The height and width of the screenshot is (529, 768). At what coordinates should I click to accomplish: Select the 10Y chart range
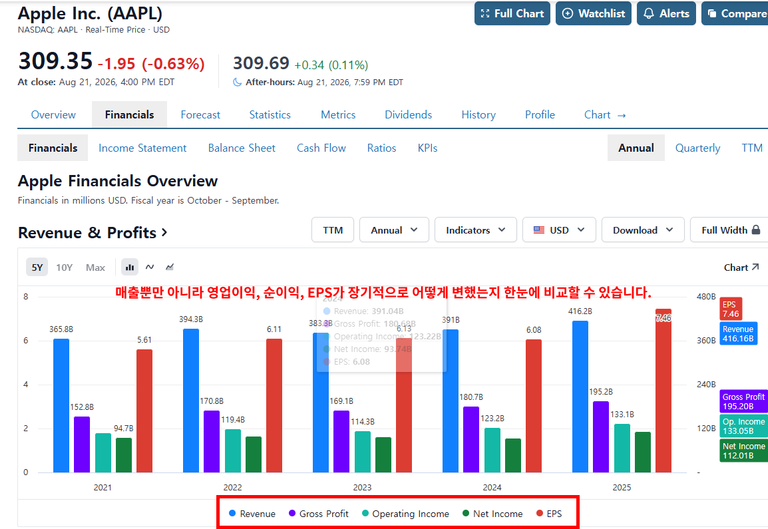coord(64,267)
